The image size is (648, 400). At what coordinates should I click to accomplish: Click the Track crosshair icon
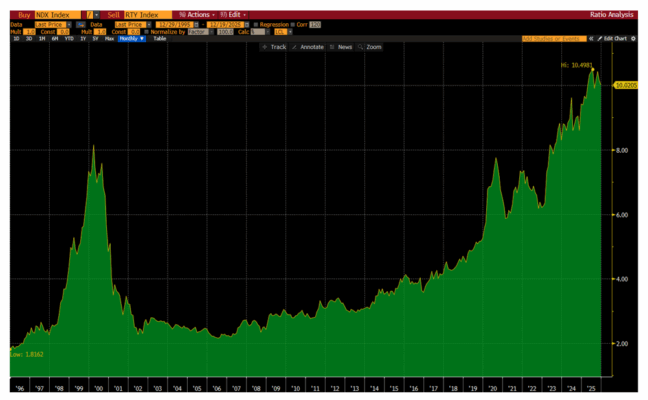click(x=264, y=47)
